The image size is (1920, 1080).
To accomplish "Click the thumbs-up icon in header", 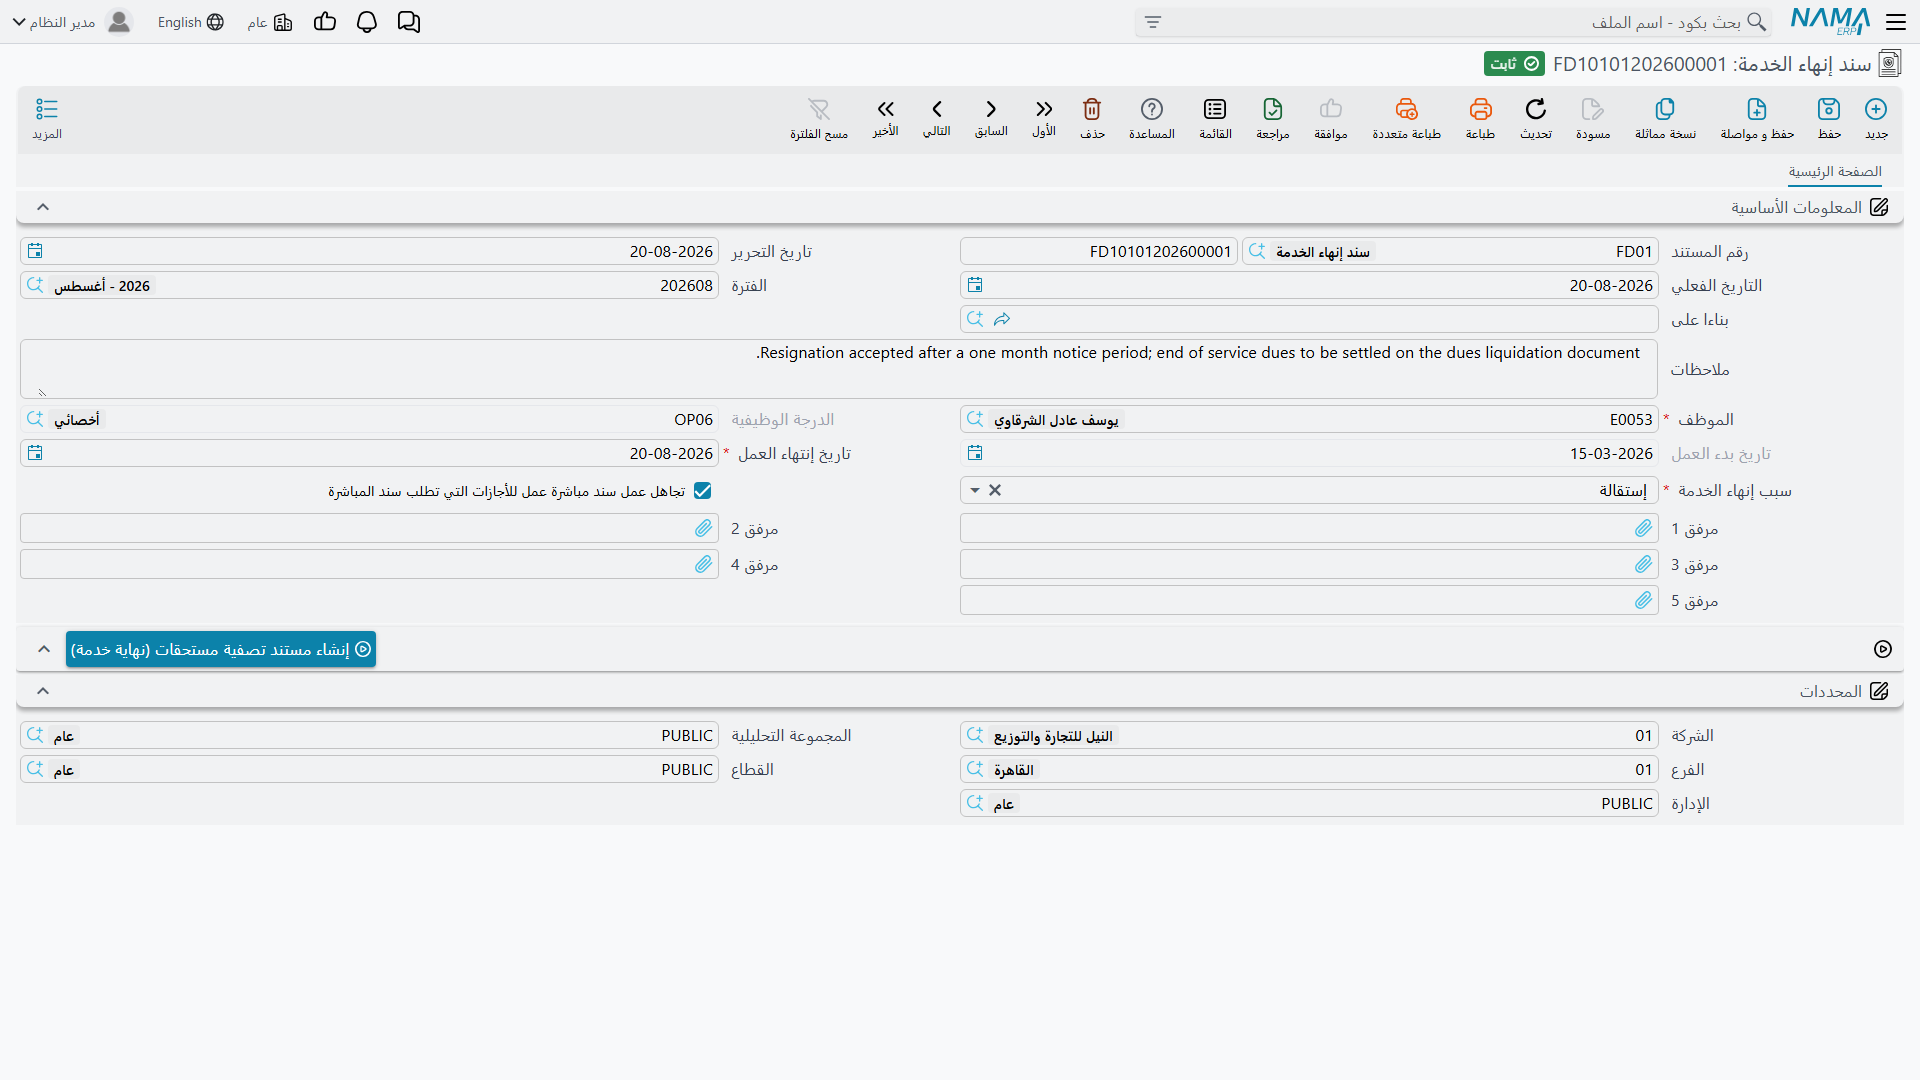I will point(325,22).
